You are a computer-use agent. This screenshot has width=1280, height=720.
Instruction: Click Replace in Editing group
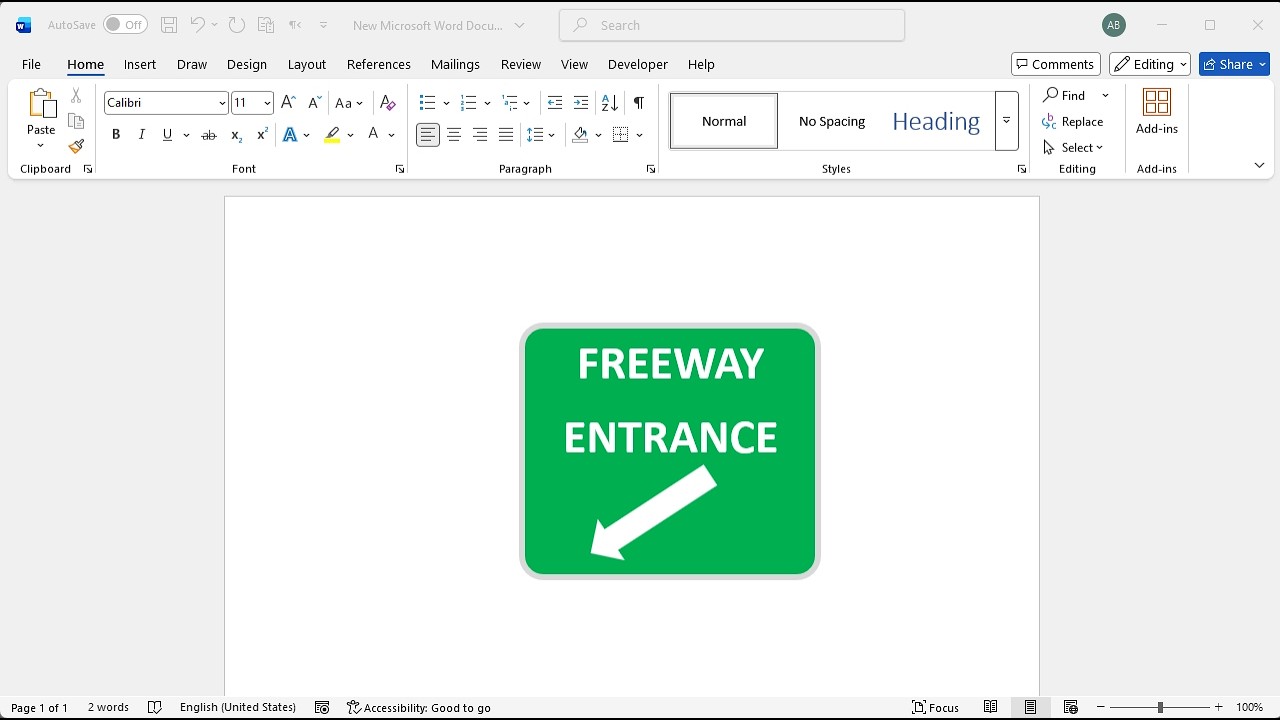click(1073, 121)
